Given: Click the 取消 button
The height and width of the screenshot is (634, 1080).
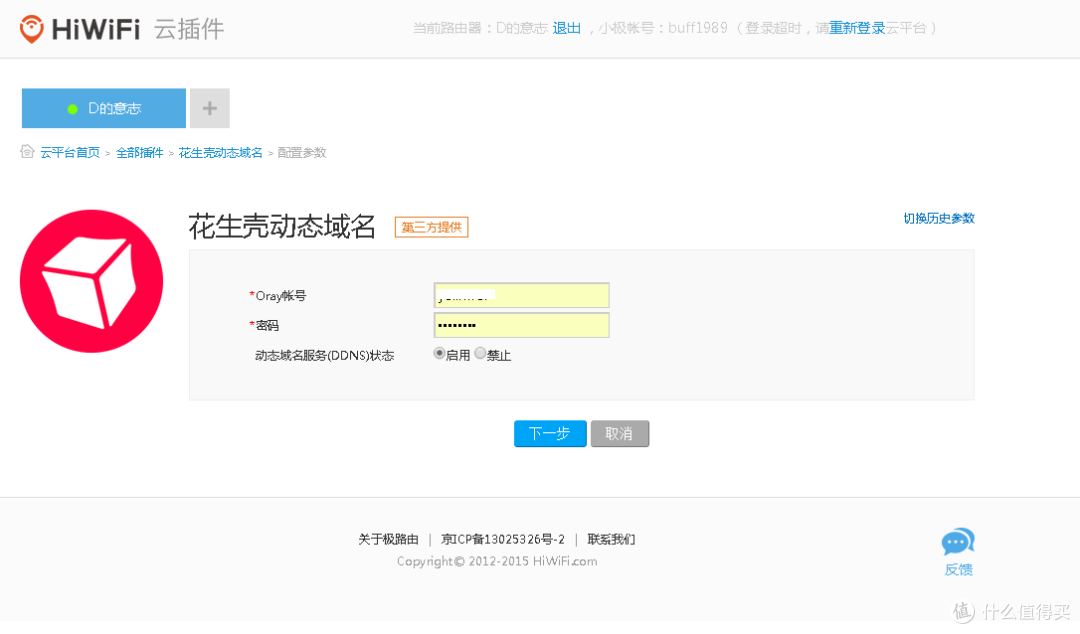Looking at the screenshot, I should pyautogui.click(x=620, y=433).
